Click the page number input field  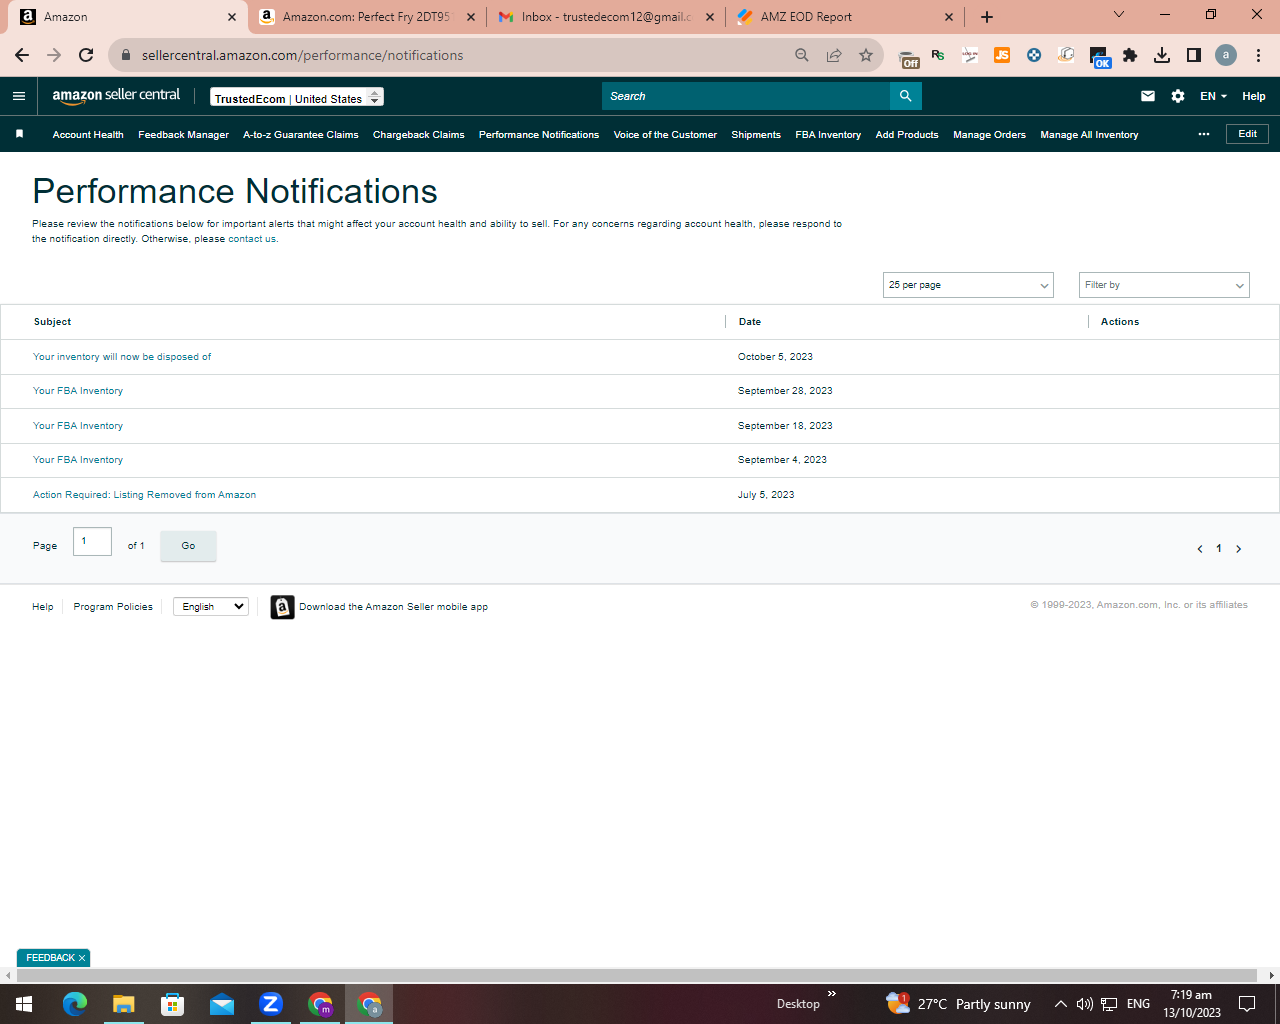coord(92,541)
